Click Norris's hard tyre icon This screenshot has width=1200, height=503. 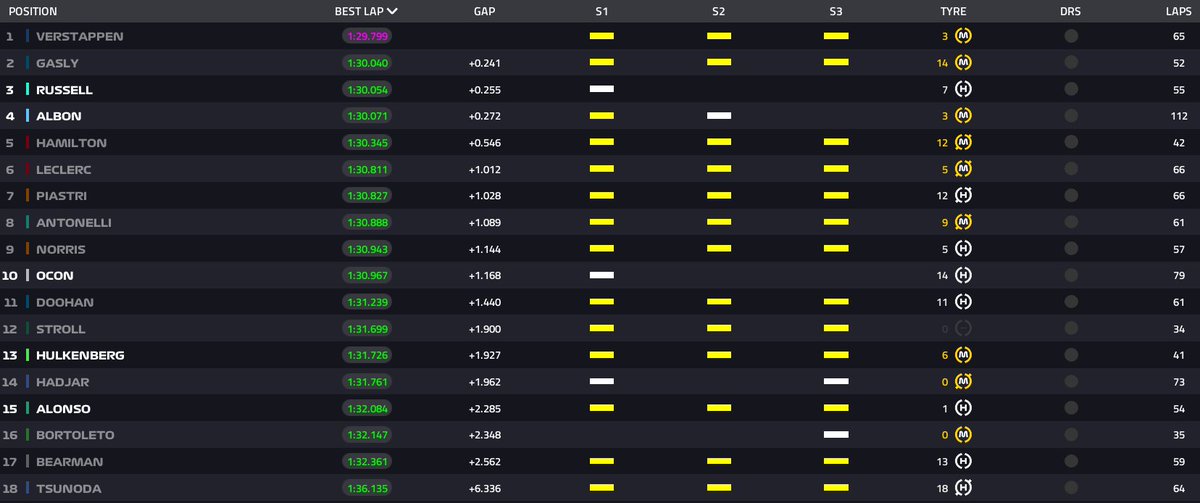coord(964,249)
